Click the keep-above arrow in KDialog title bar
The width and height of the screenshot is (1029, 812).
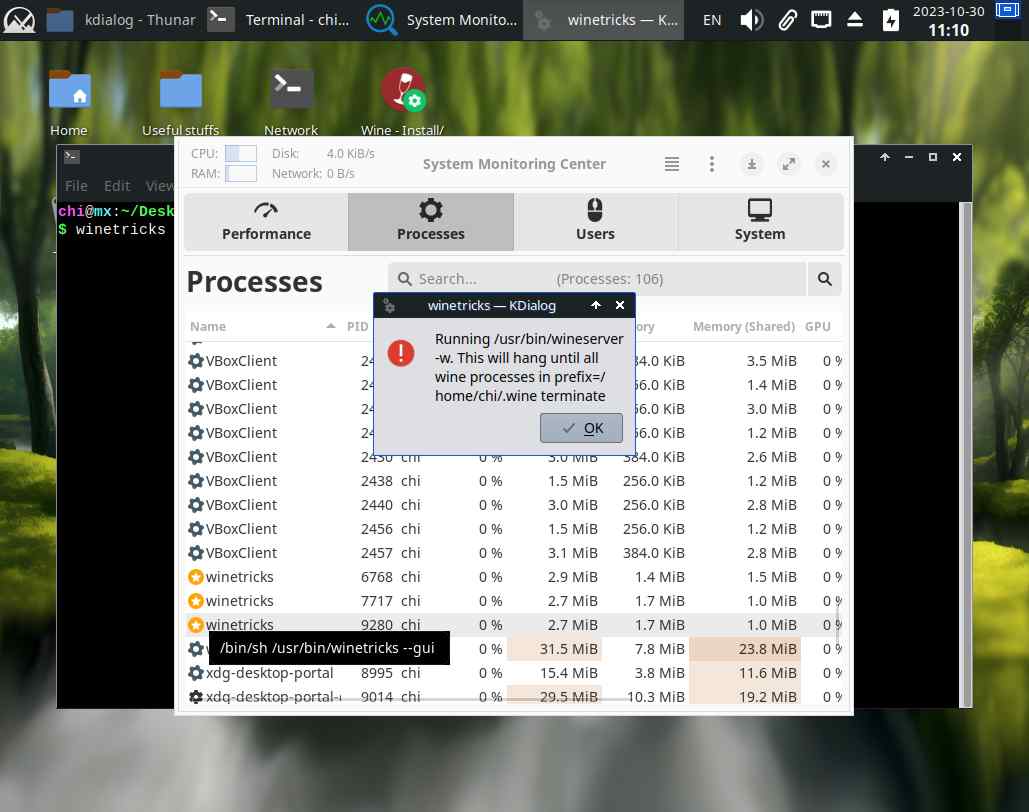pyautogui.click(x=595, y=305)
